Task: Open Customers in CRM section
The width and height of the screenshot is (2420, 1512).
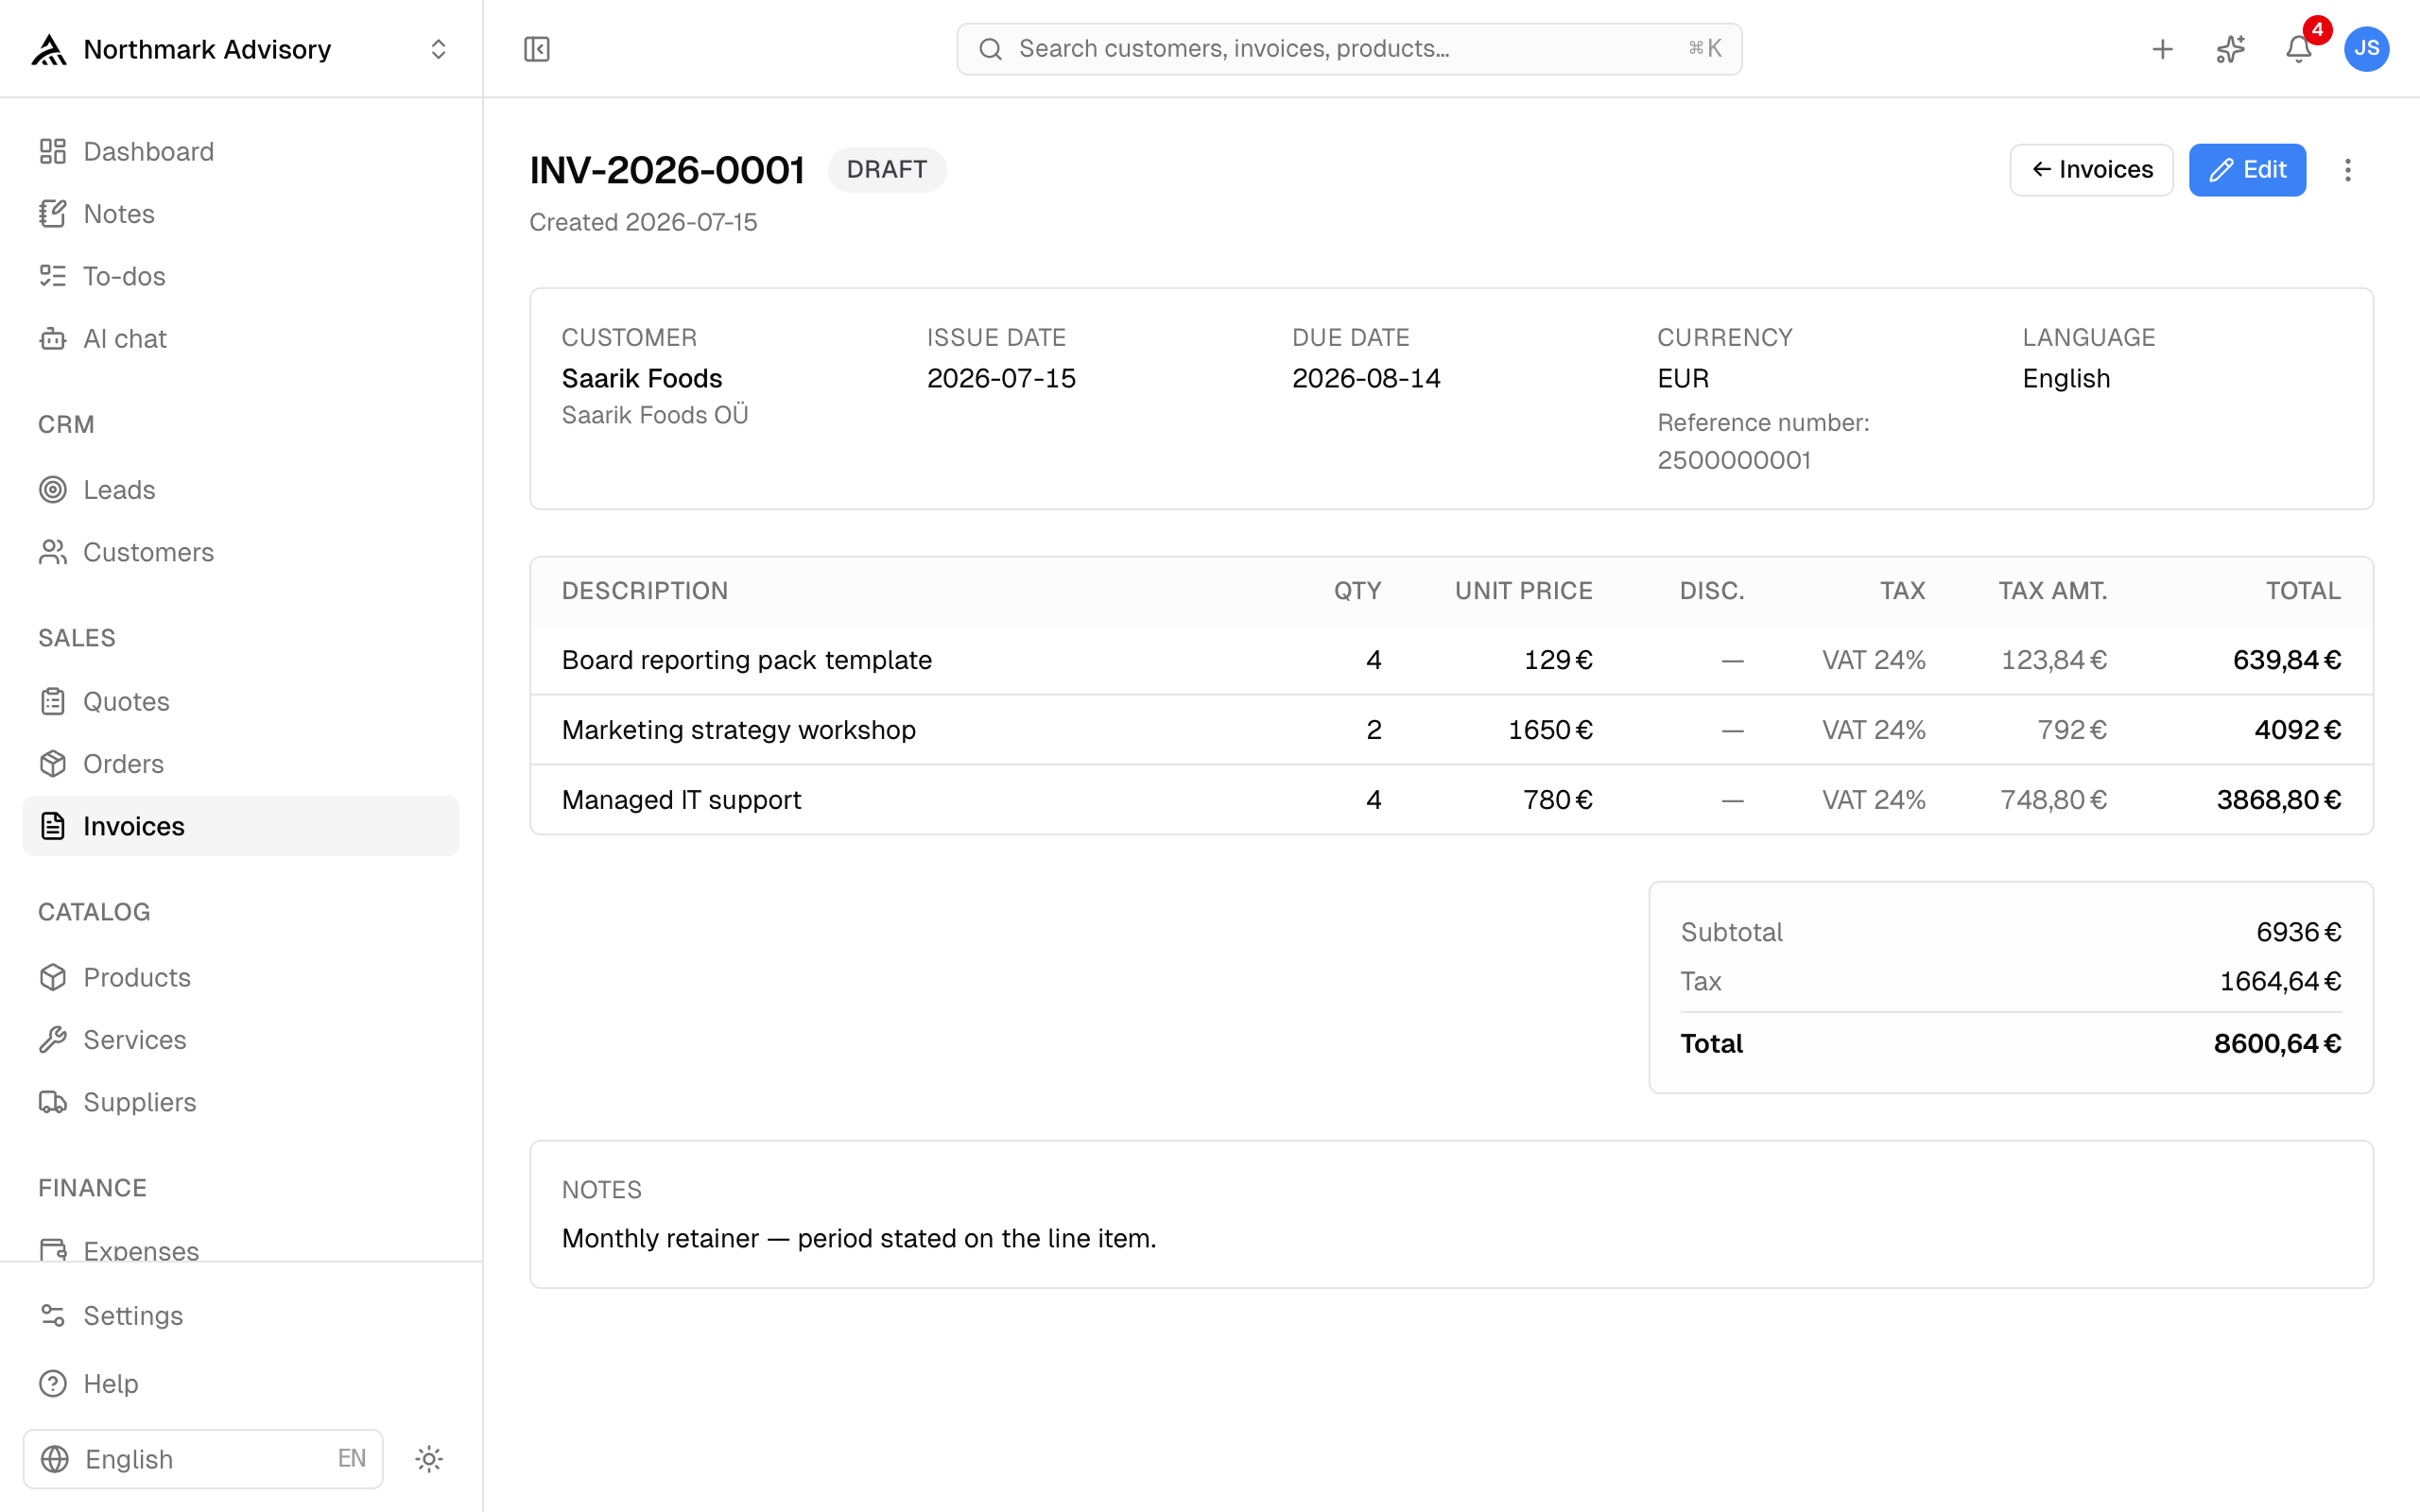Action: pyautogui.click(x=241, y=552)
